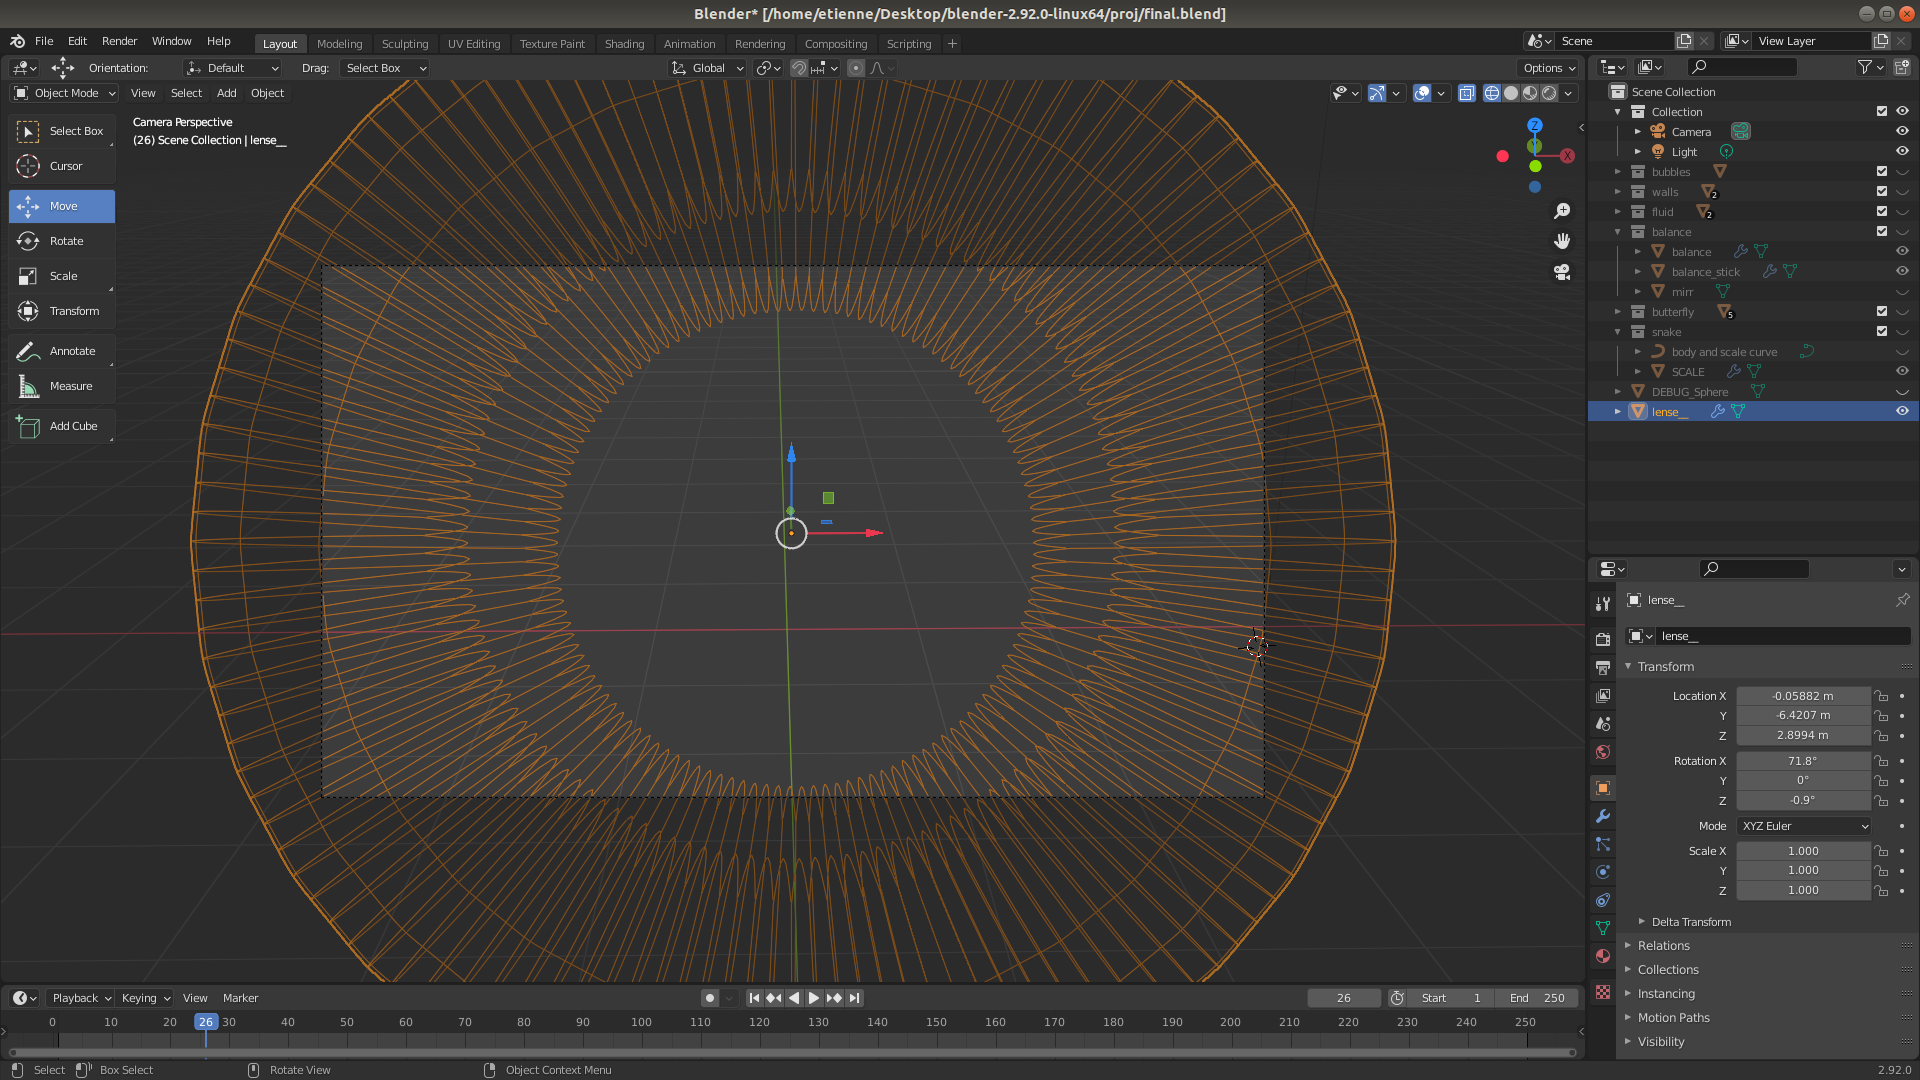This screenshot has width=1920, height=1080.
Task: Open the Object Mode dropdown
Action: pyautogui.click(x=65, y=93)
